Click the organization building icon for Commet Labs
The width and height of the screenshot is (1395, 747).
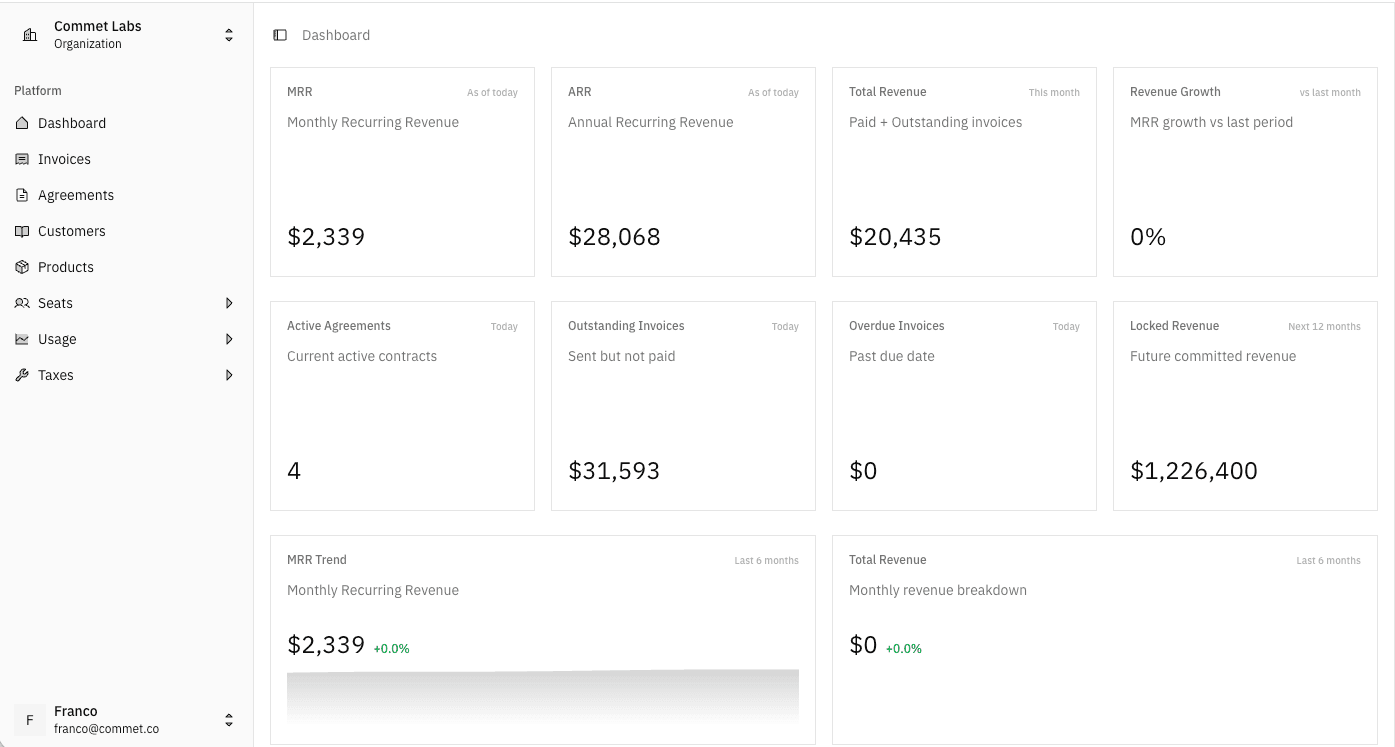pos(28,33)
